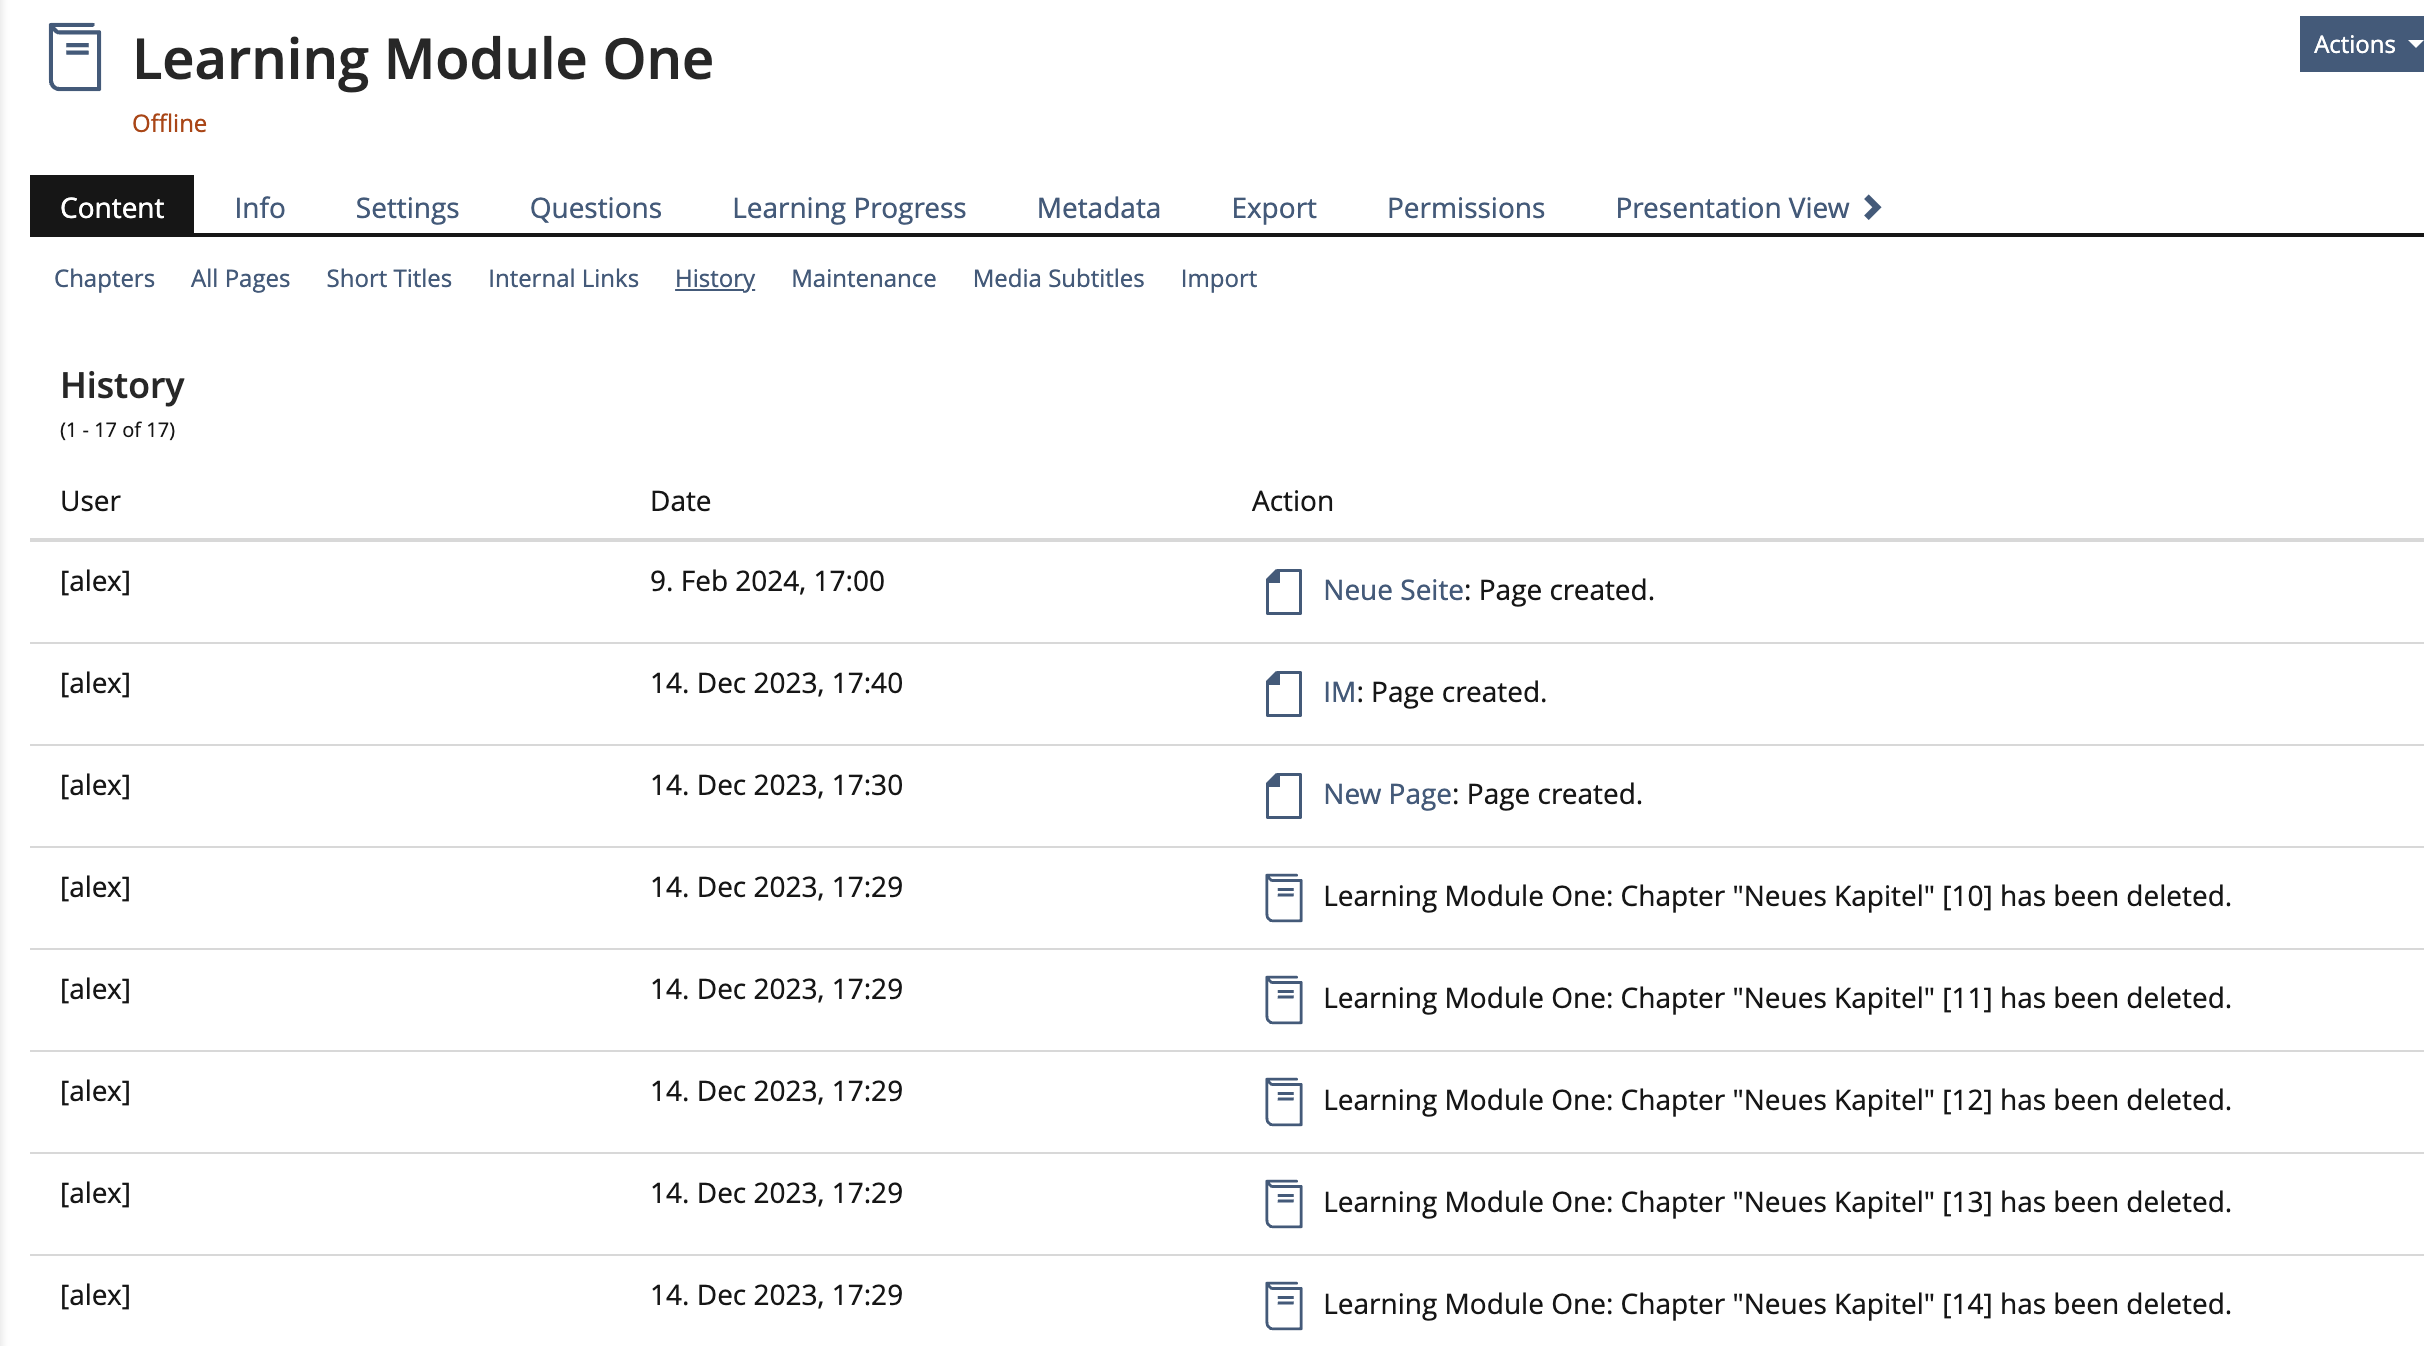
Task: Go to the Permissions tab
Action: click(1465, 207)
